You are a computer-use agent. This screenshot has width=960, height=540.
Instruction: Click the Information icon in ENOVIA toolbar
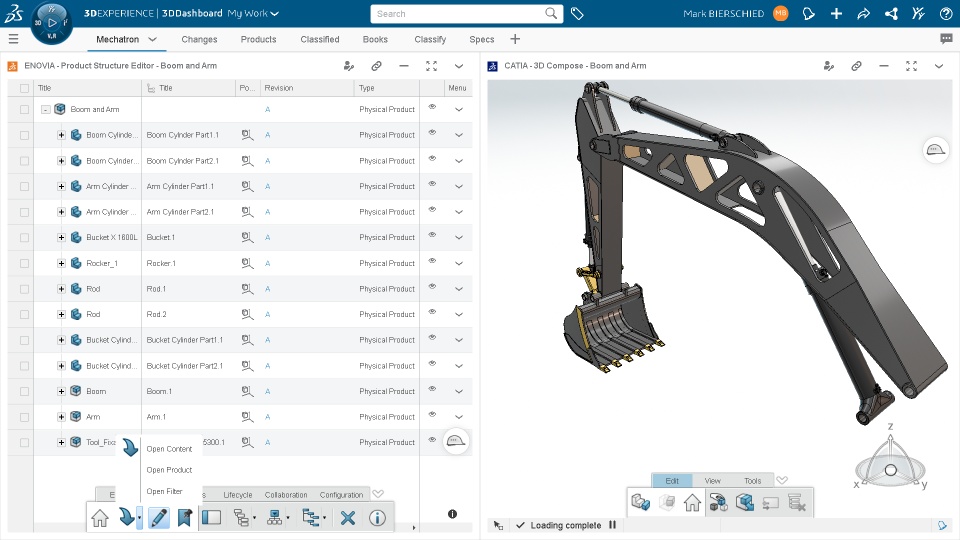tap(377, 518)
